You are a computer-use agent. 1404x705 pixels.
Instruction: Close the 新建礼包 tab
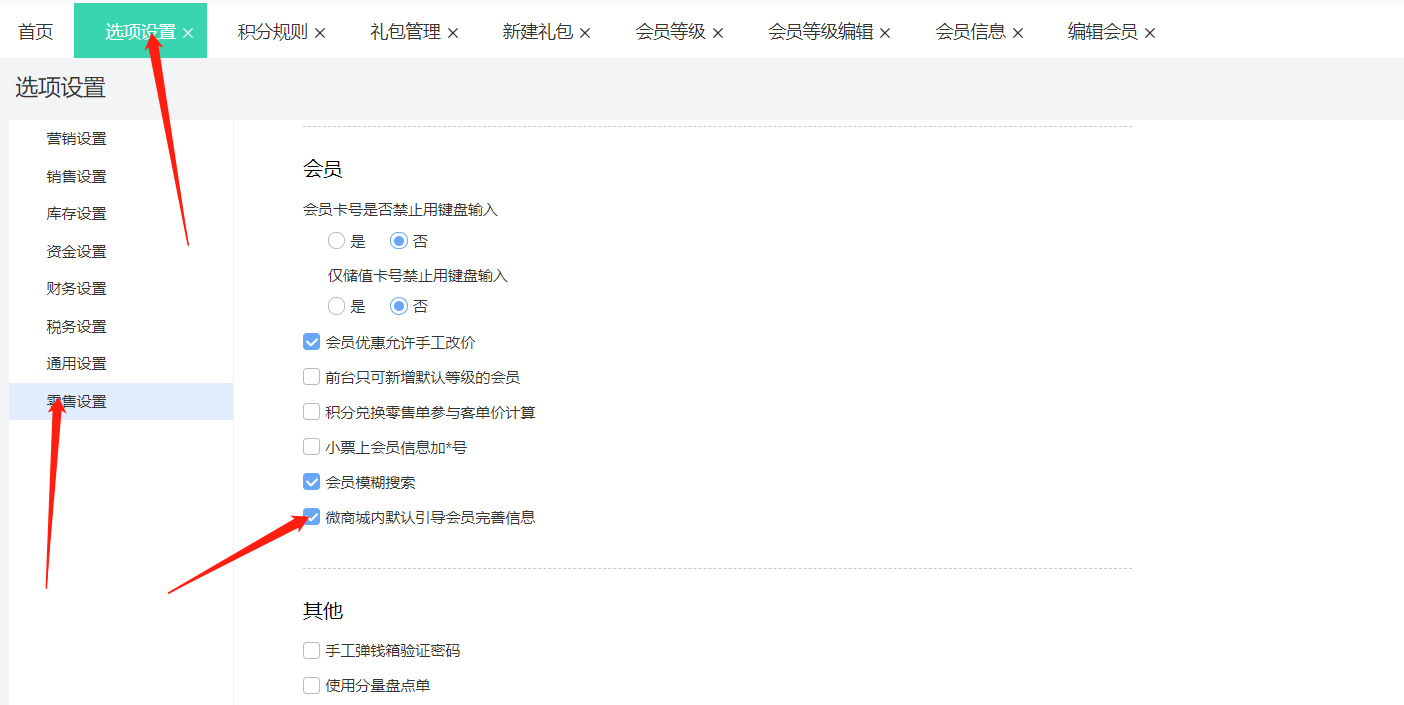pyautogui.click(x=586, y=31)
